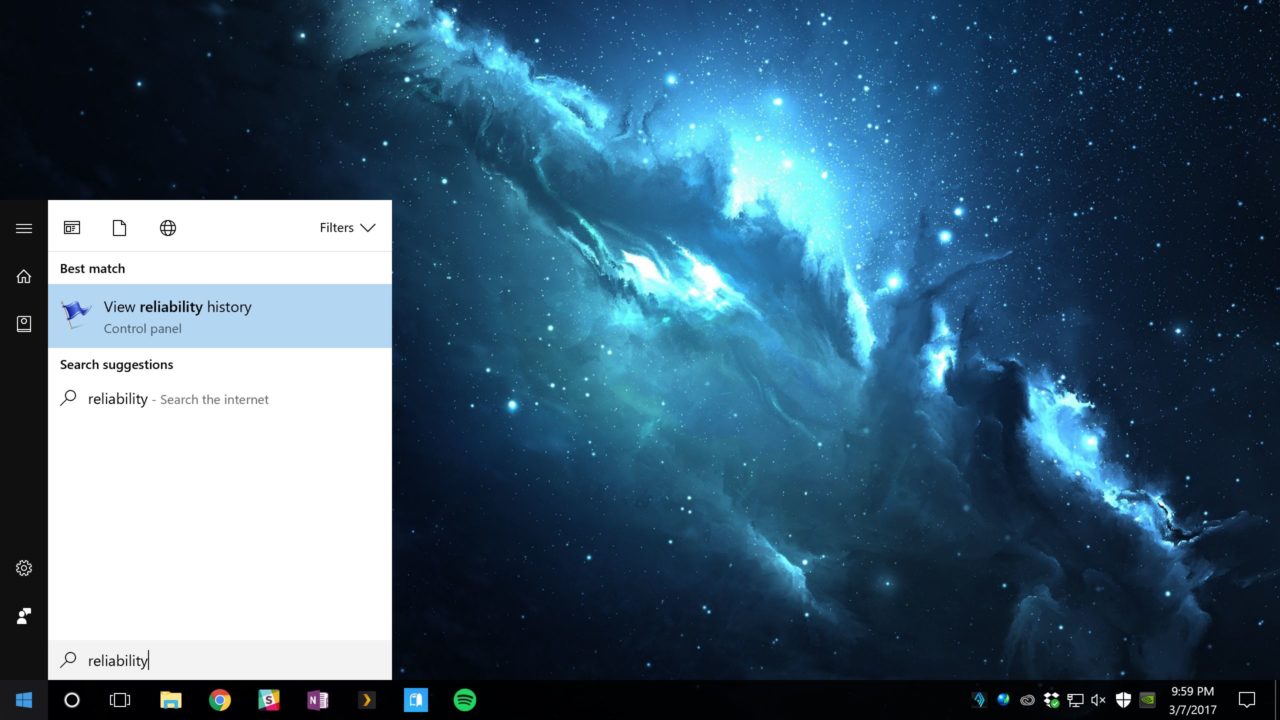1280x720 pixels.
Task: Open network status tray icon
Action: (x=1075, y=700)
